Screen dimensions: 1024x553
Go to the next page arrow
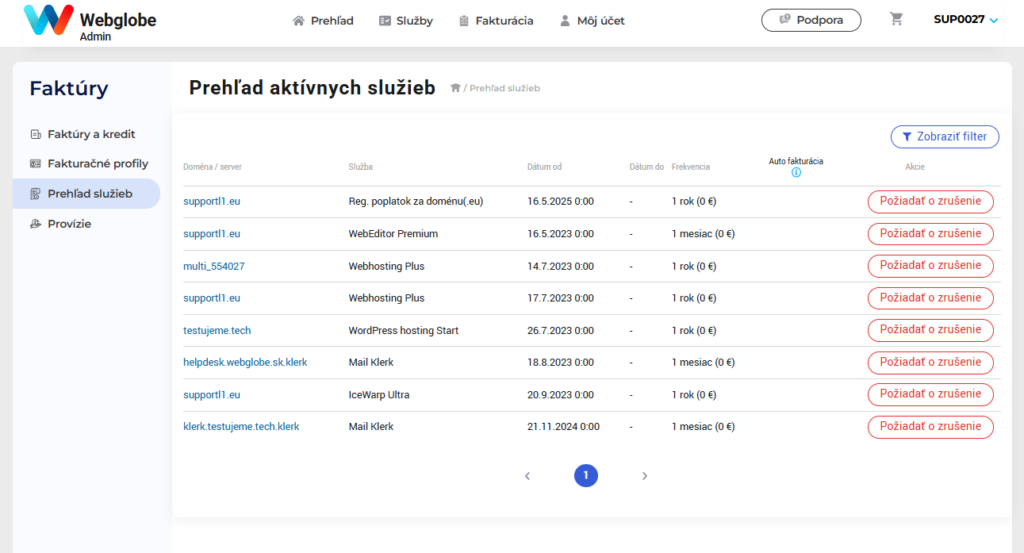tap(645, 476)
